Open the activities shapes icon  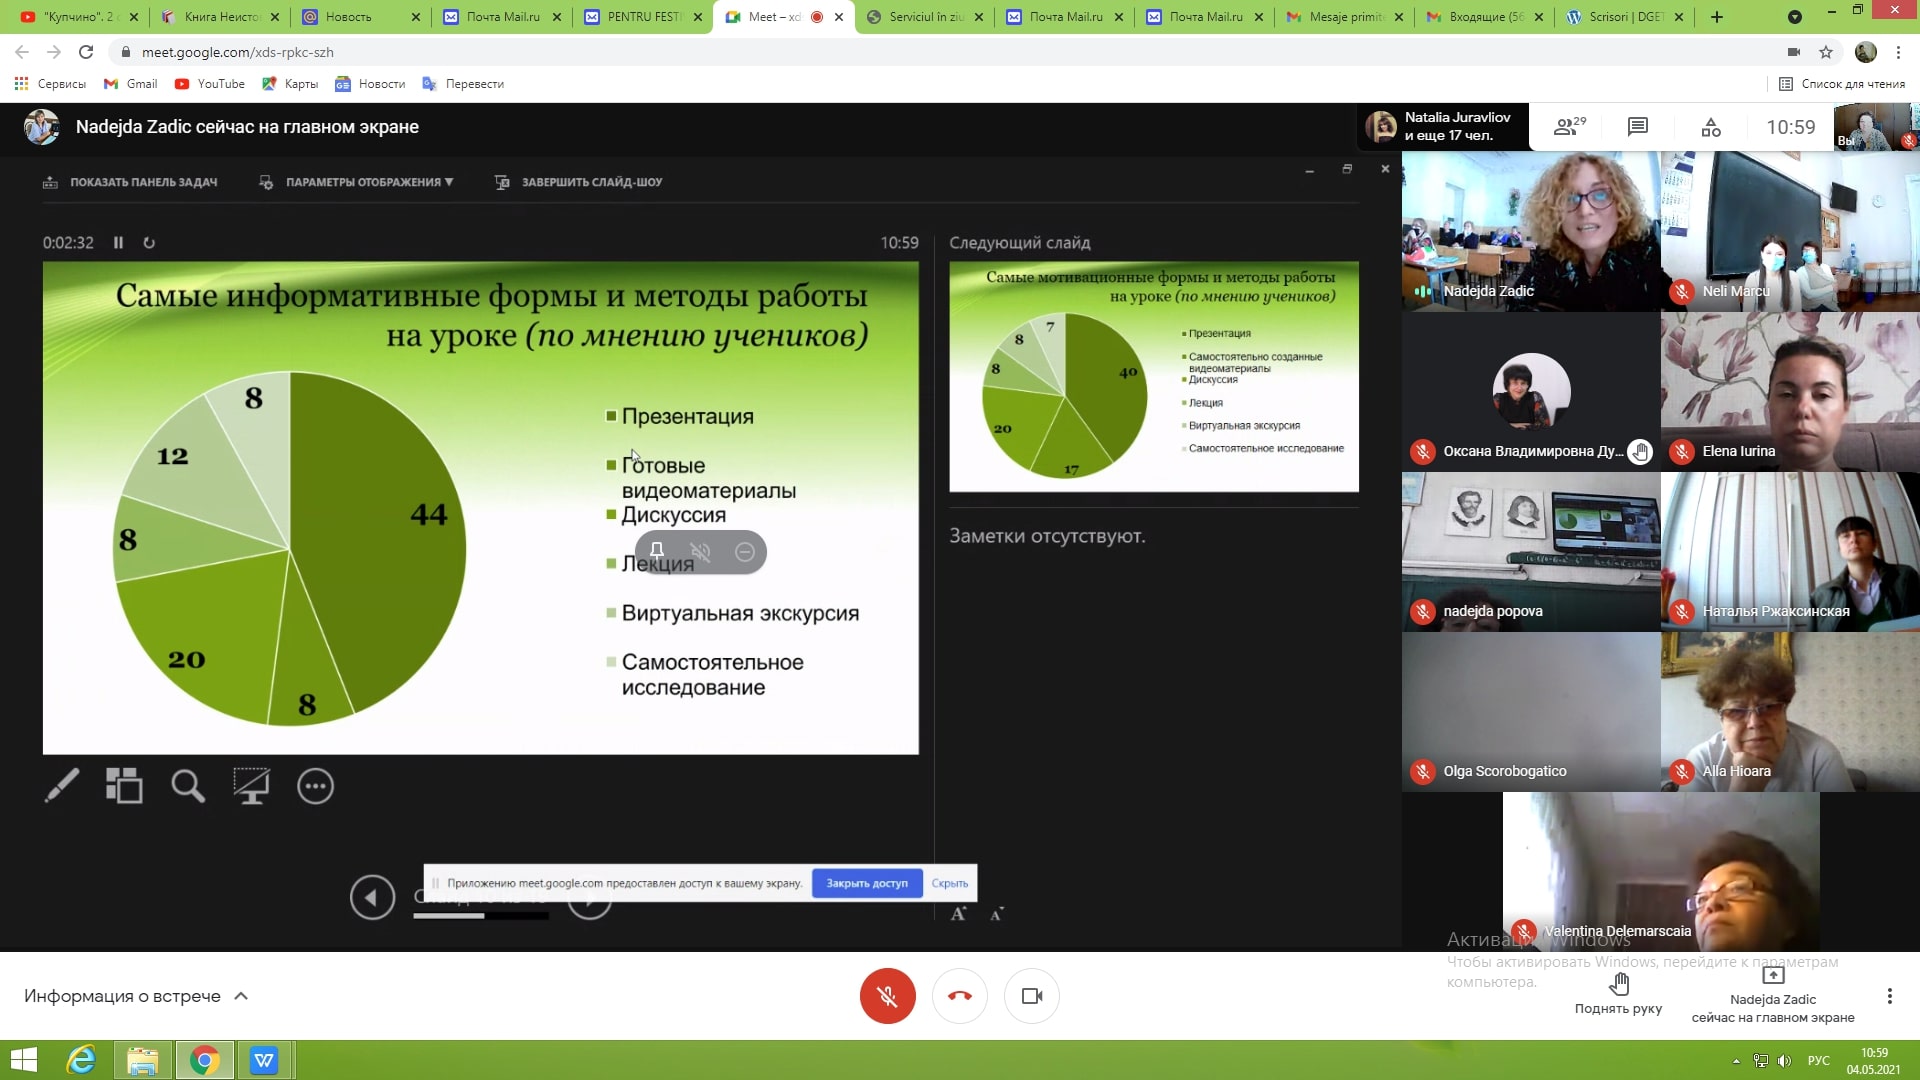(x=1711, y=127)
